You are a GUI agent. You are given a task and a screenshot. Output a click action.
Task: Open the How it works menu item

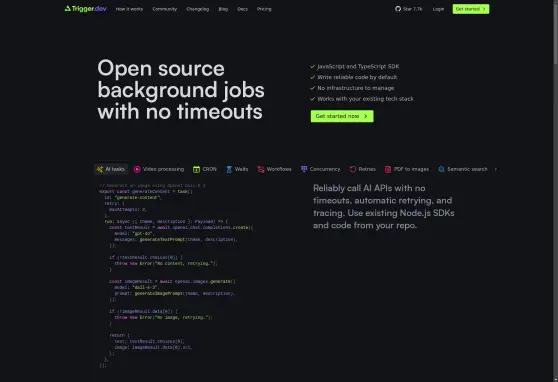point(129,9)
